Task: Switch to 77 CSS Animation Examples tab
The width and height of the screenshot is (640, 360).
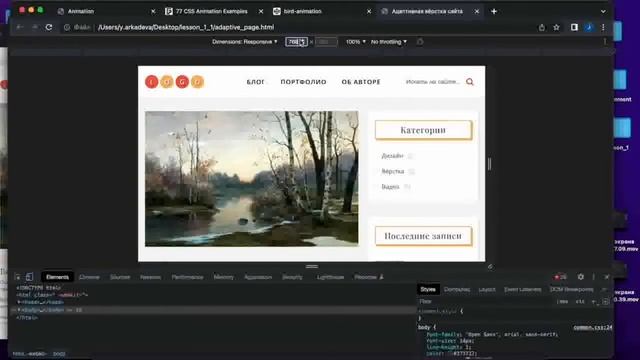Action: click(211, 11)
